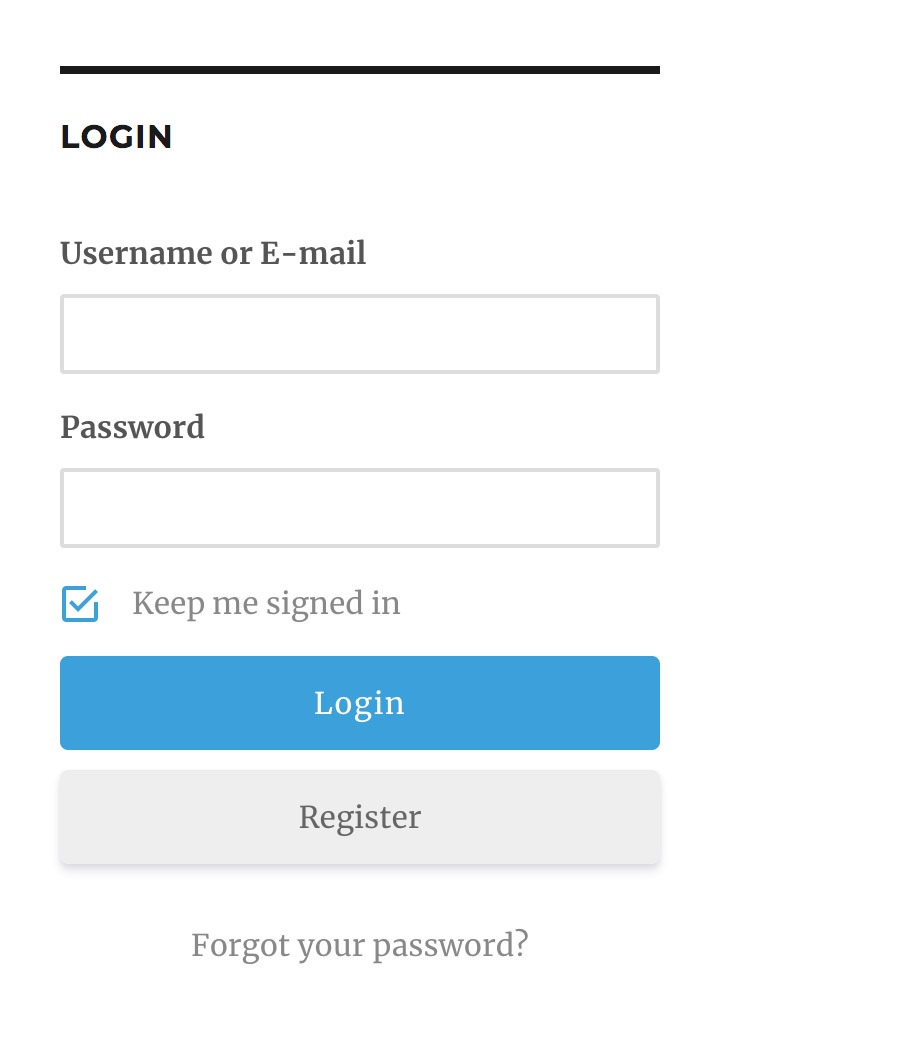Click the word "Login" on blue button

tap(359, 703)
